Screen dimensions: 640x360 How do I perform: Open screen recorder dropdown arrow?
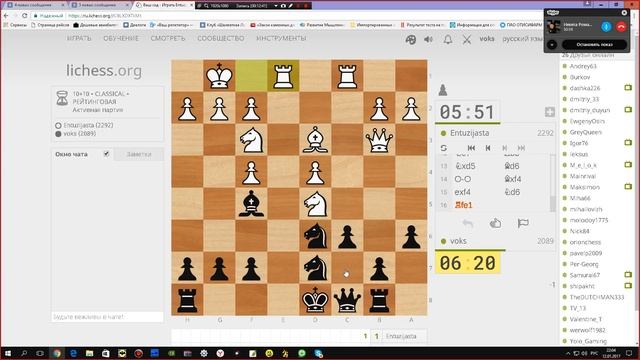tap(276, 6)
